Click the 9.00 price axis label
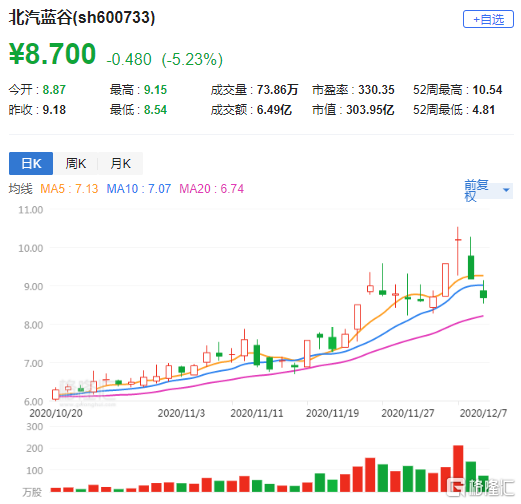This screenshot has height=504, width=521. tap(33, 287)
